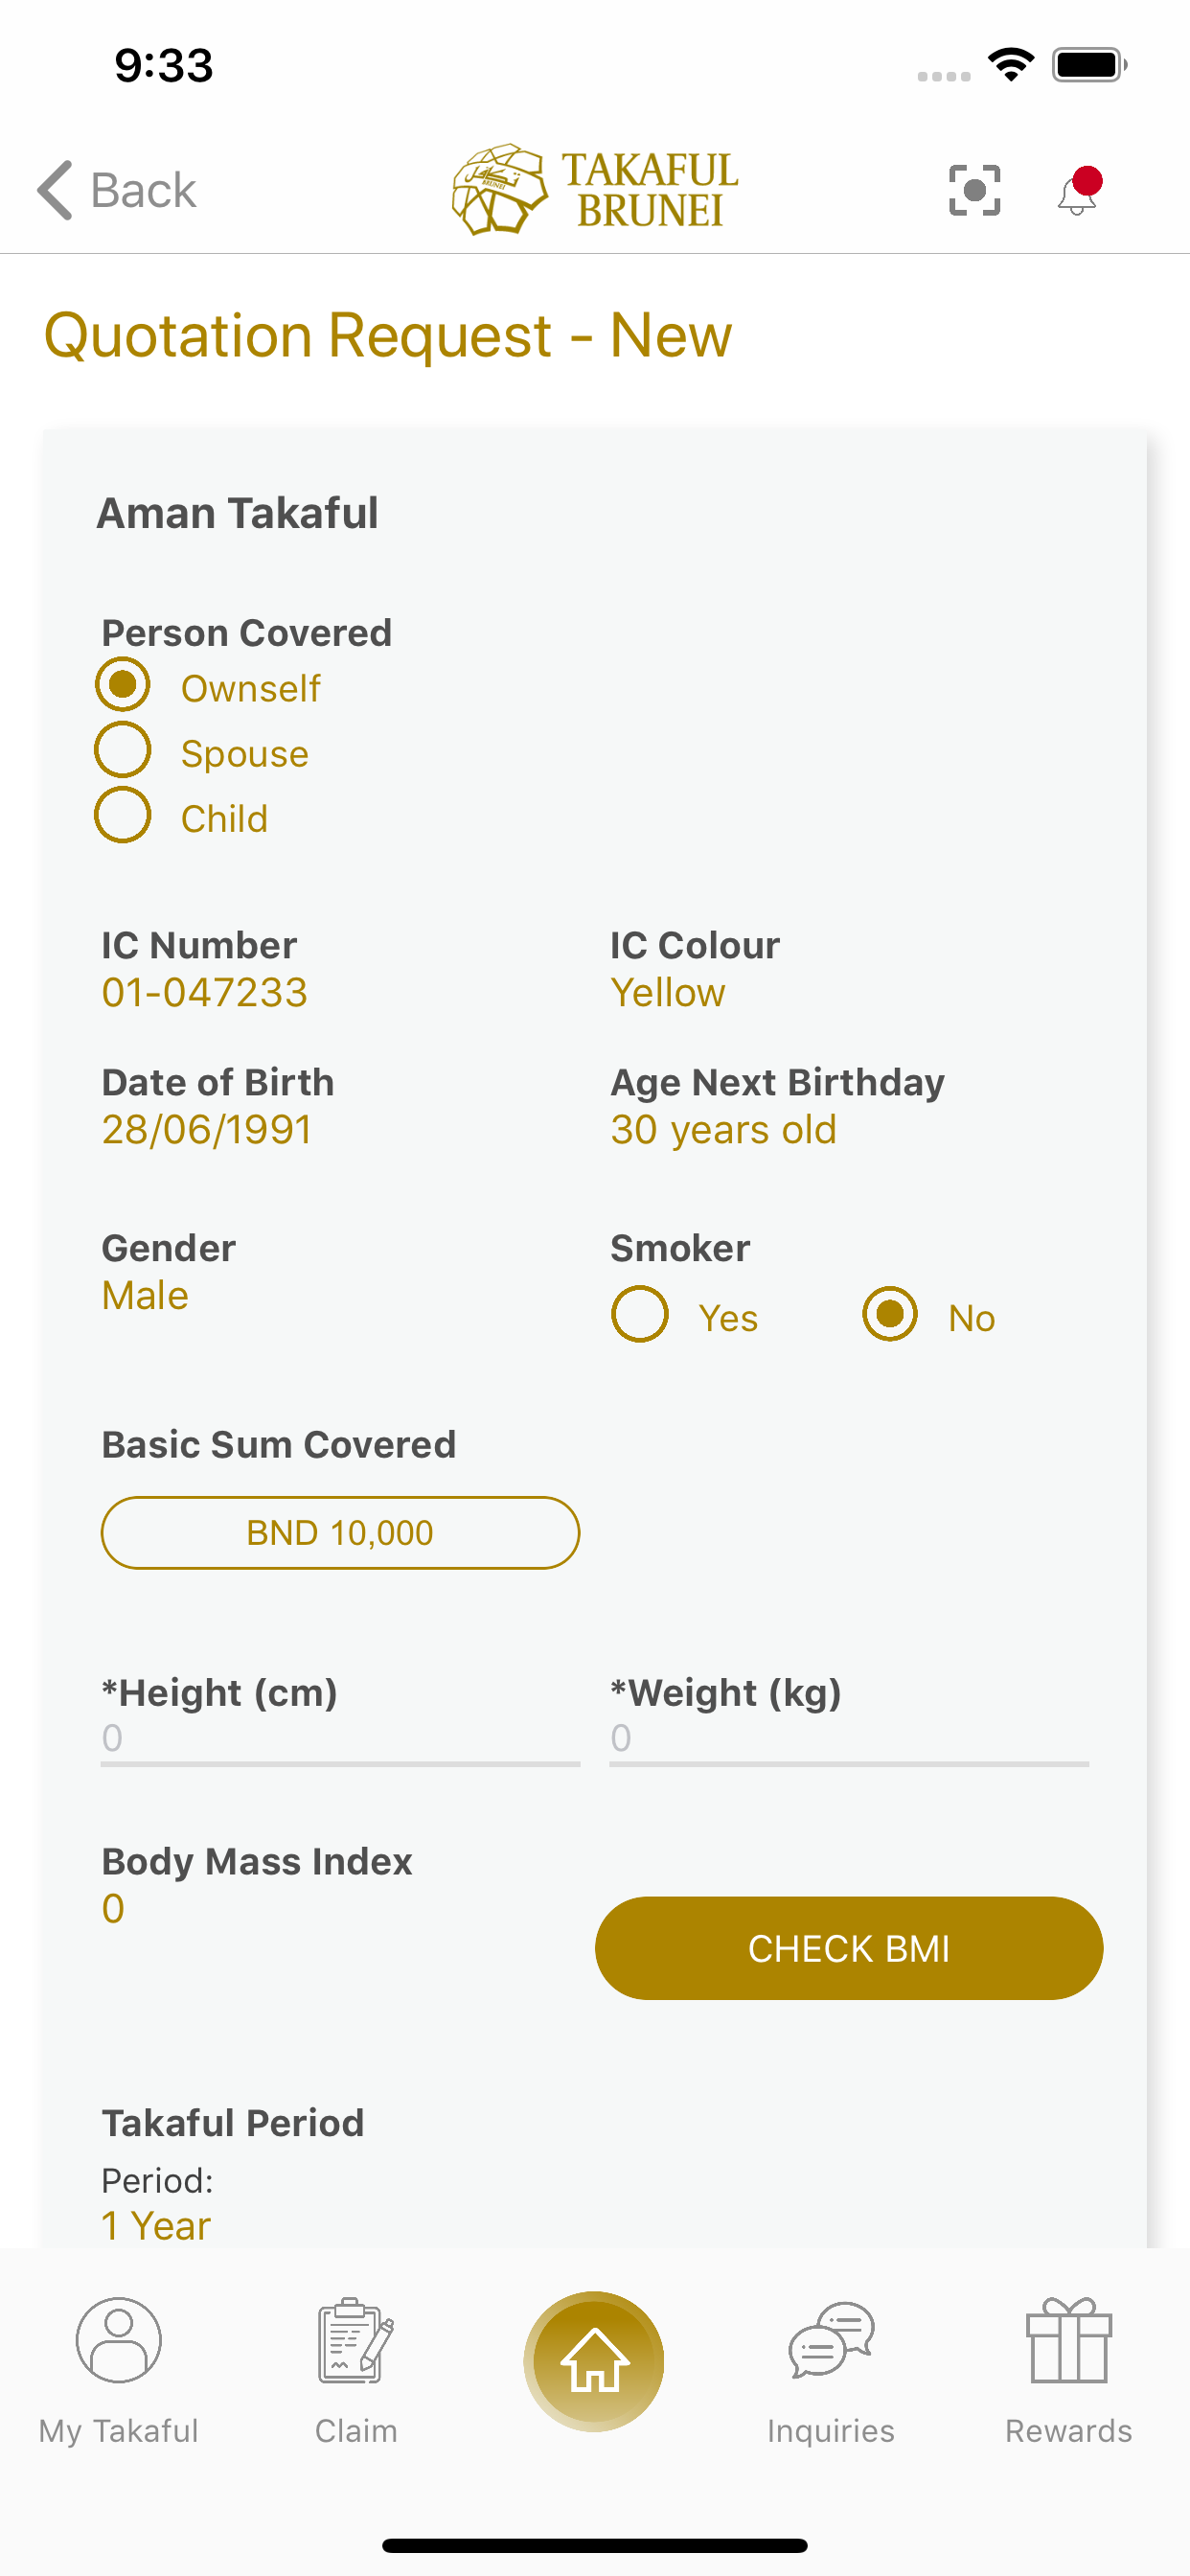Focus the Height (cm) input field
Screen dimensions: 1190x2576
click(340, 1739)
